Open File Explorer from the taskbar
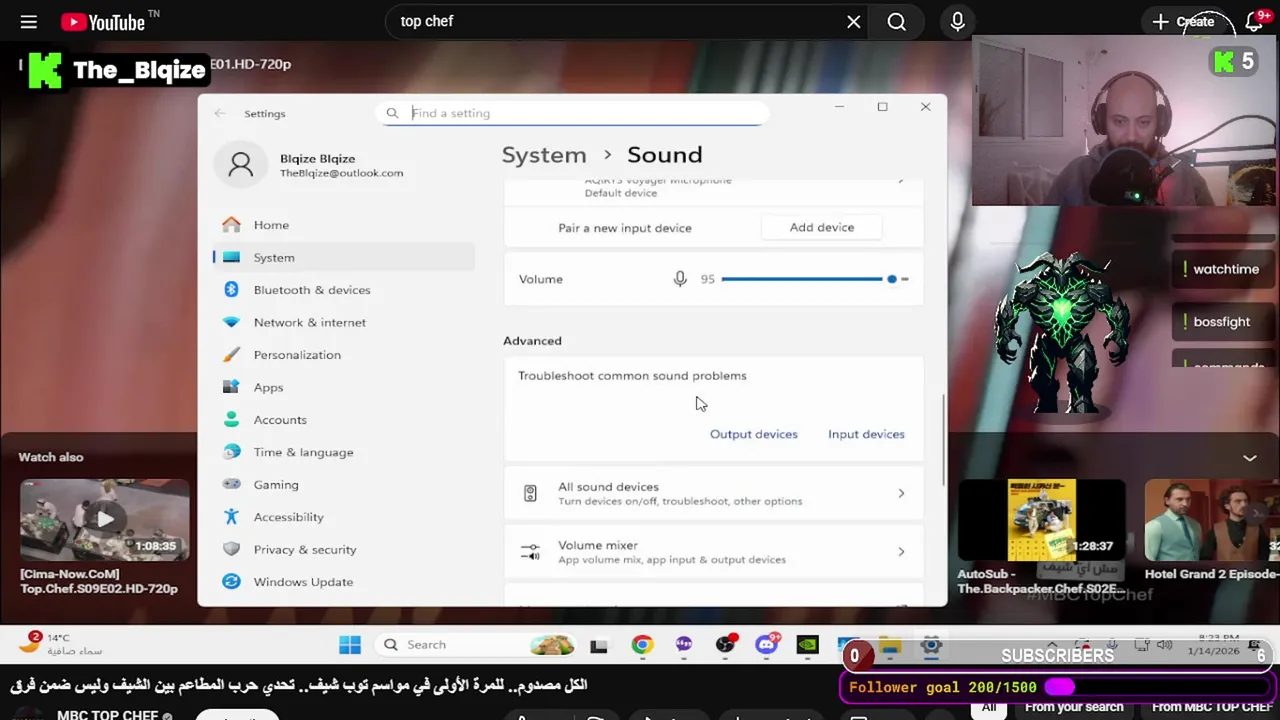This screenshot has width=1280, height=720. pyautogui.click(x=890, y=645)
